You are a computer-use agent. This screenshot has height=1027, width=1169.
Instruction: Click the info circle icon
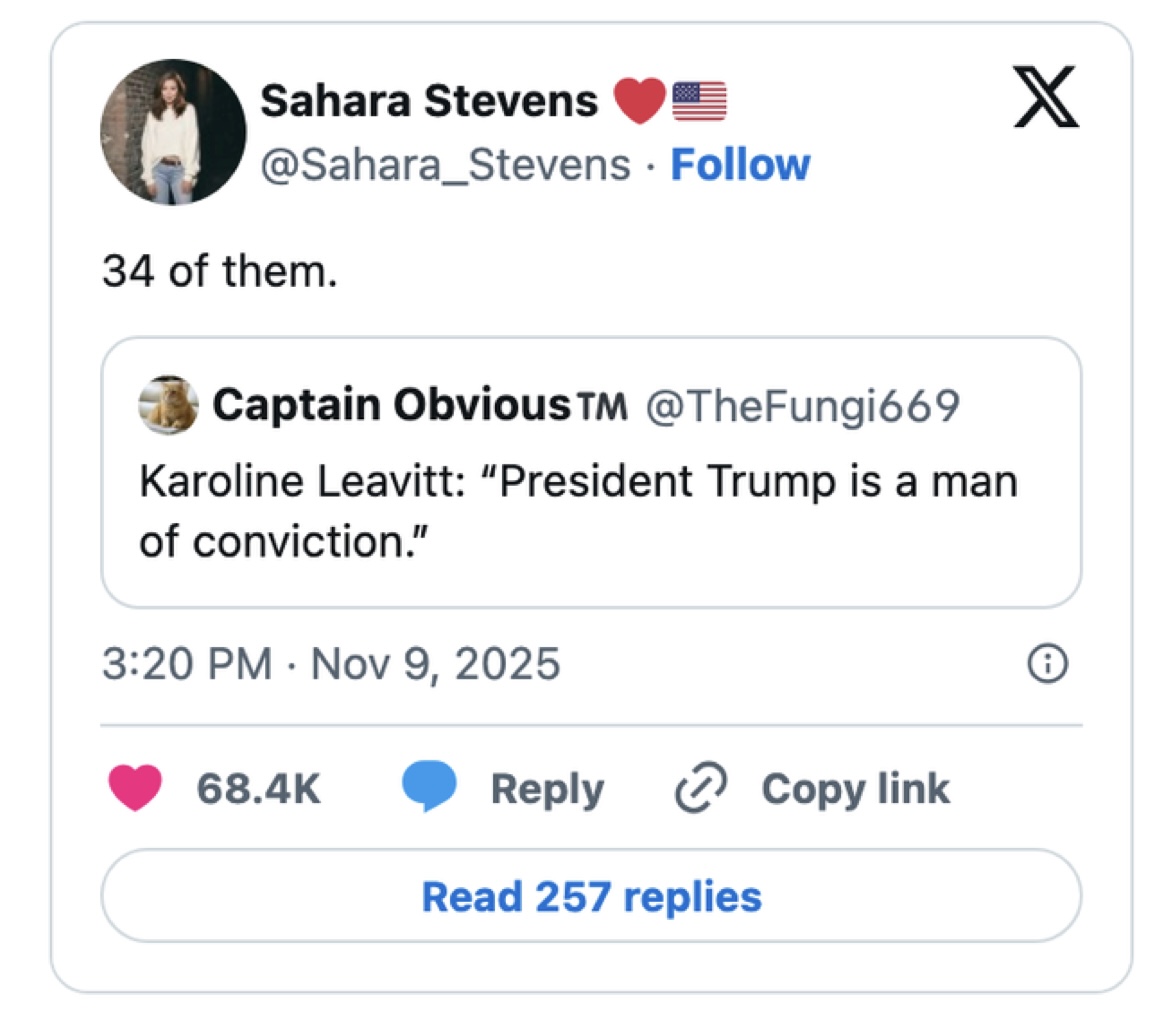pyautogui.click(x=1046, y=663)
